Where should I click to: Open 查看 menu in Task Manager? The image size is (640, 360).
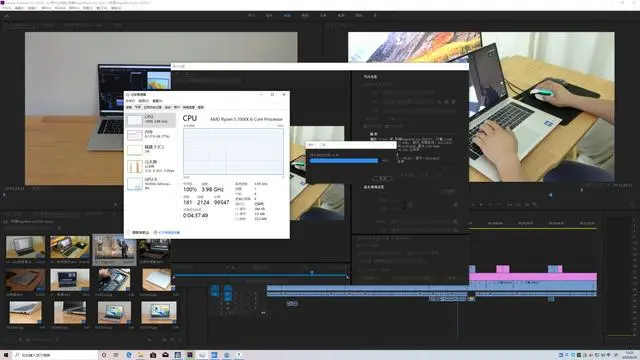coord(157,100)
